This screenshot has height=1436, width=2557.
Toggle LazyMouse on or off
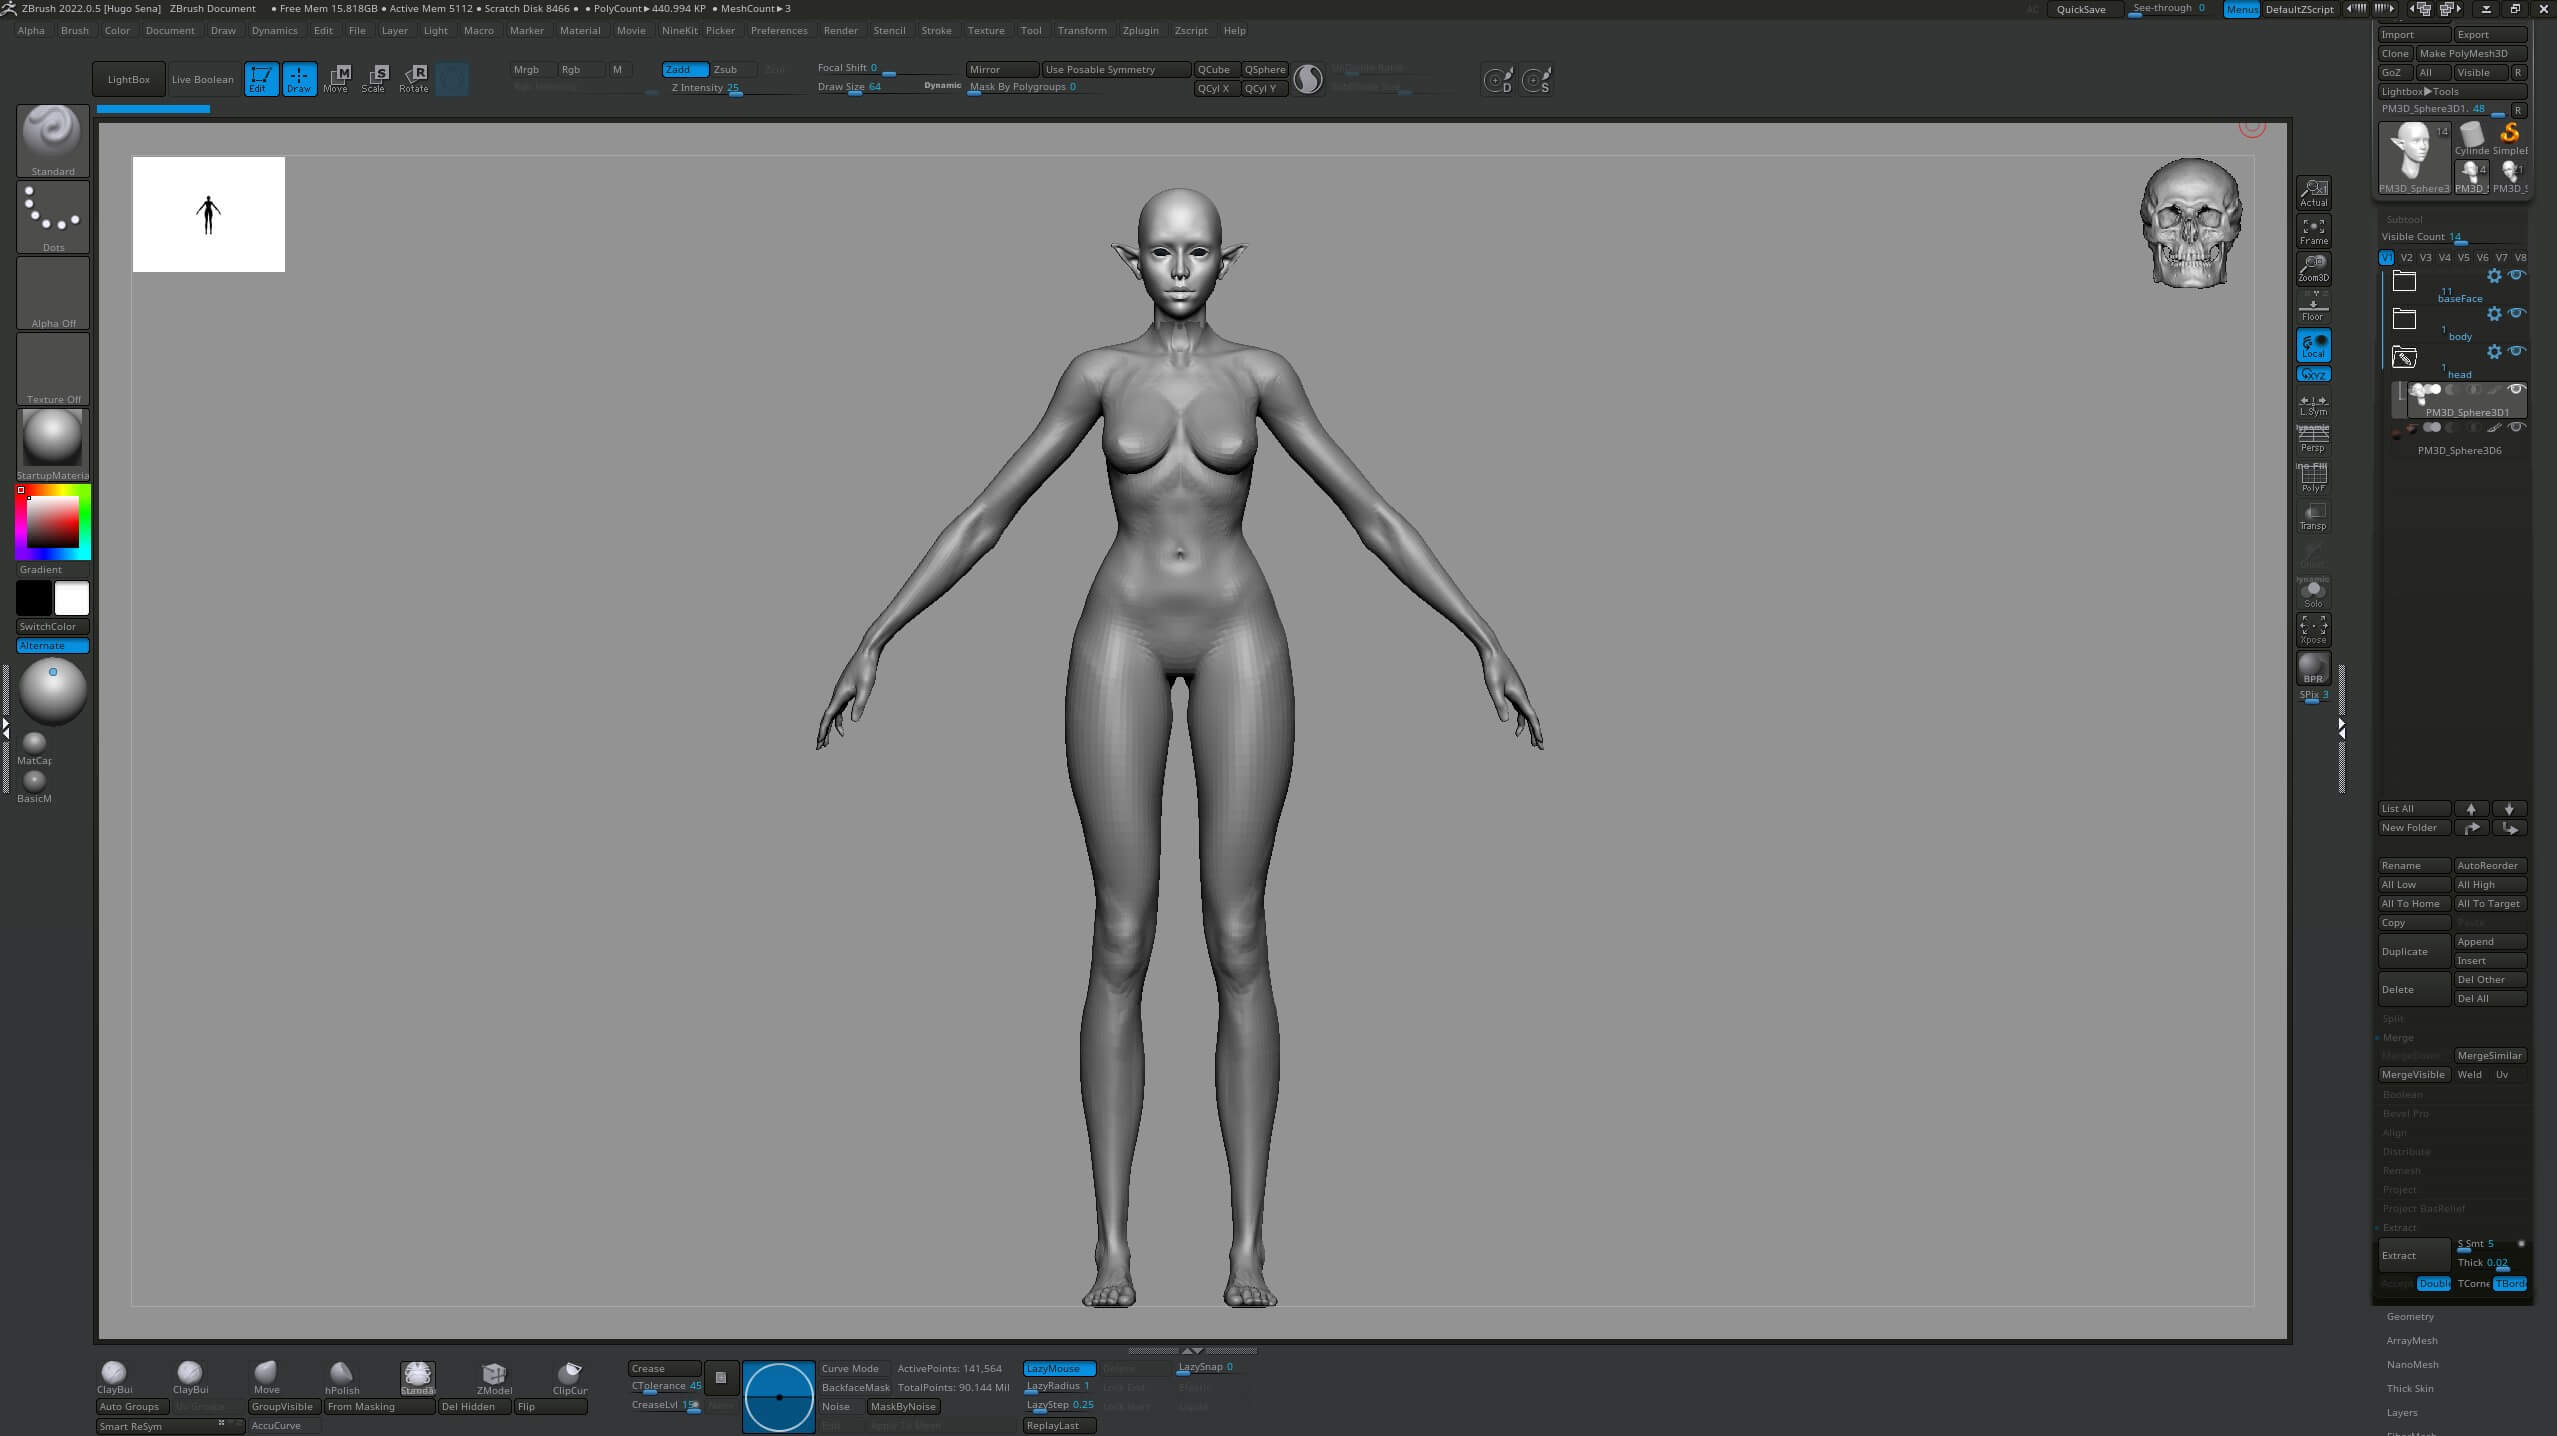point(1059,1368)
